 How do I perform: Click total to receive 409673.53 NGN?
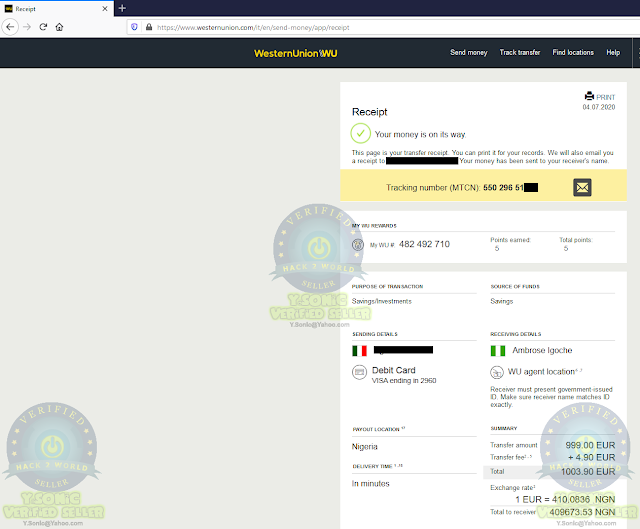tap(582, 512)
